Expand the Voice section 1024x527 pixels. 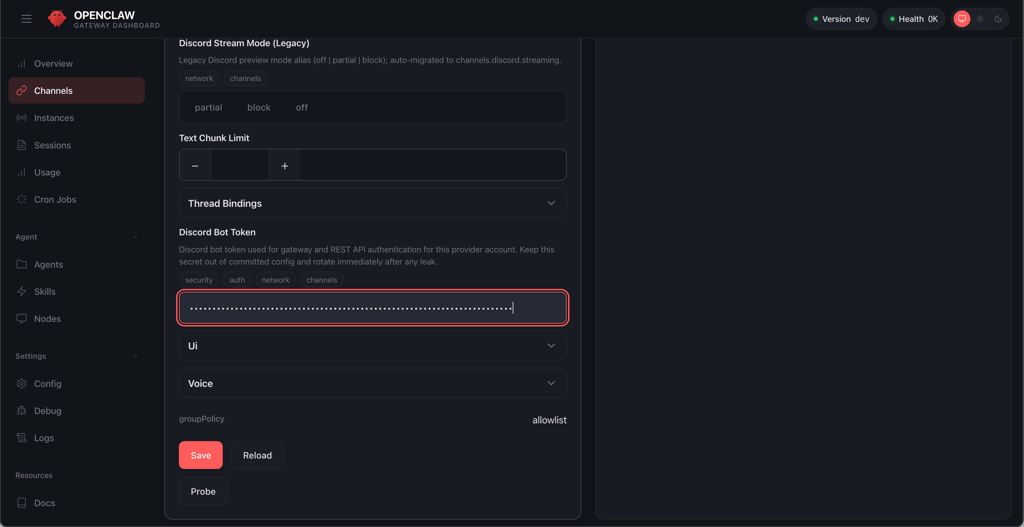372,383
